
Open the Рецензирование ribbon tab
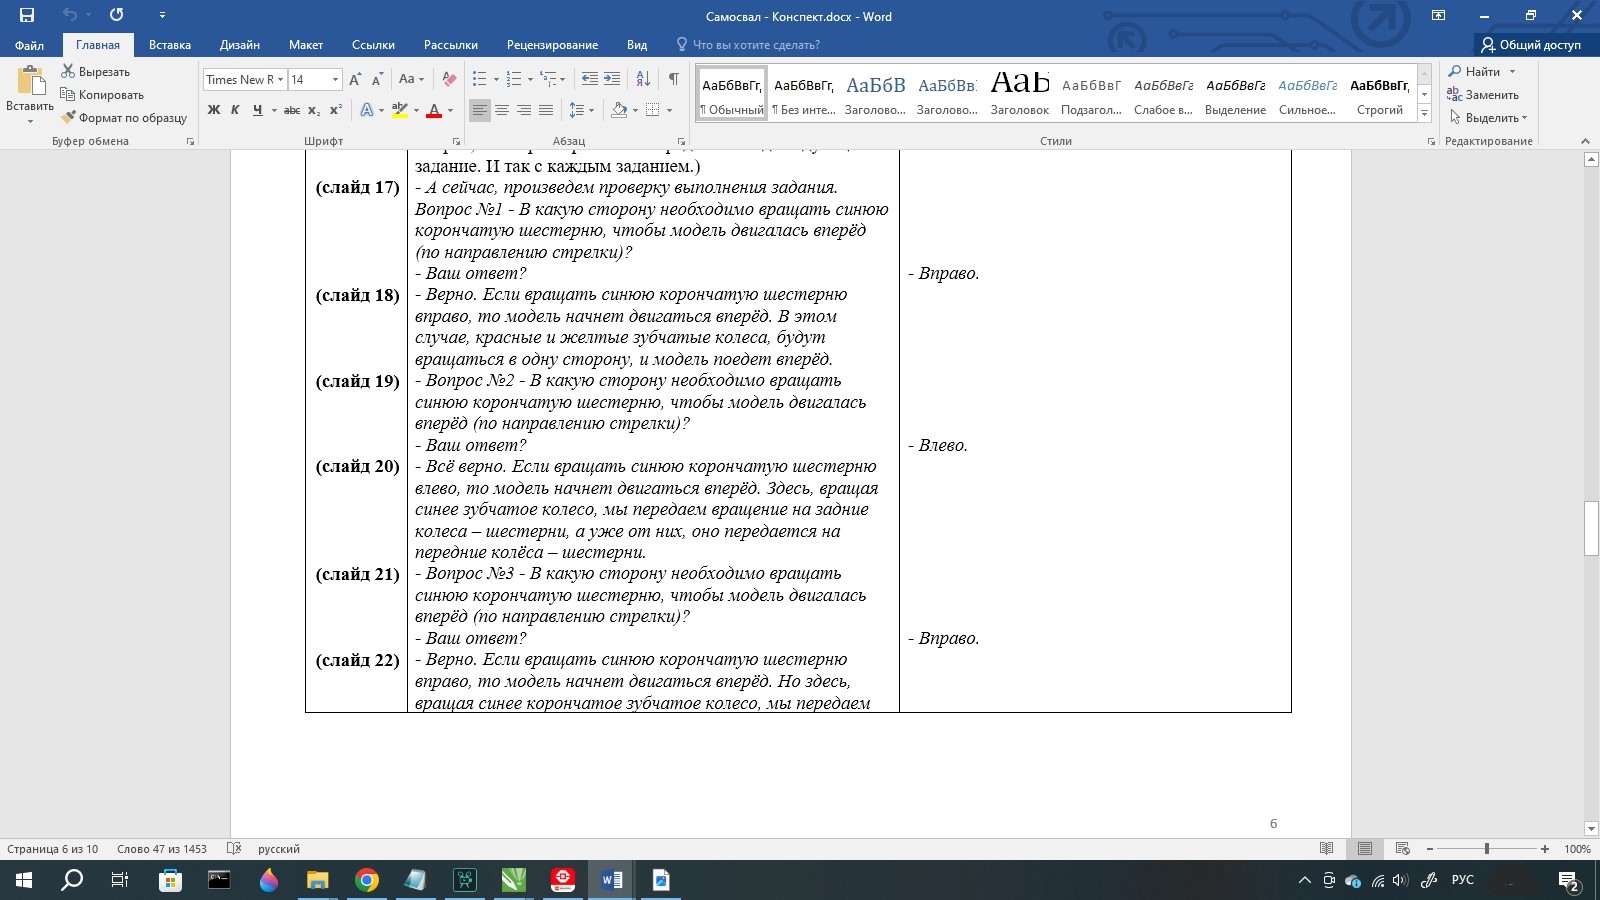click(552, 45)
